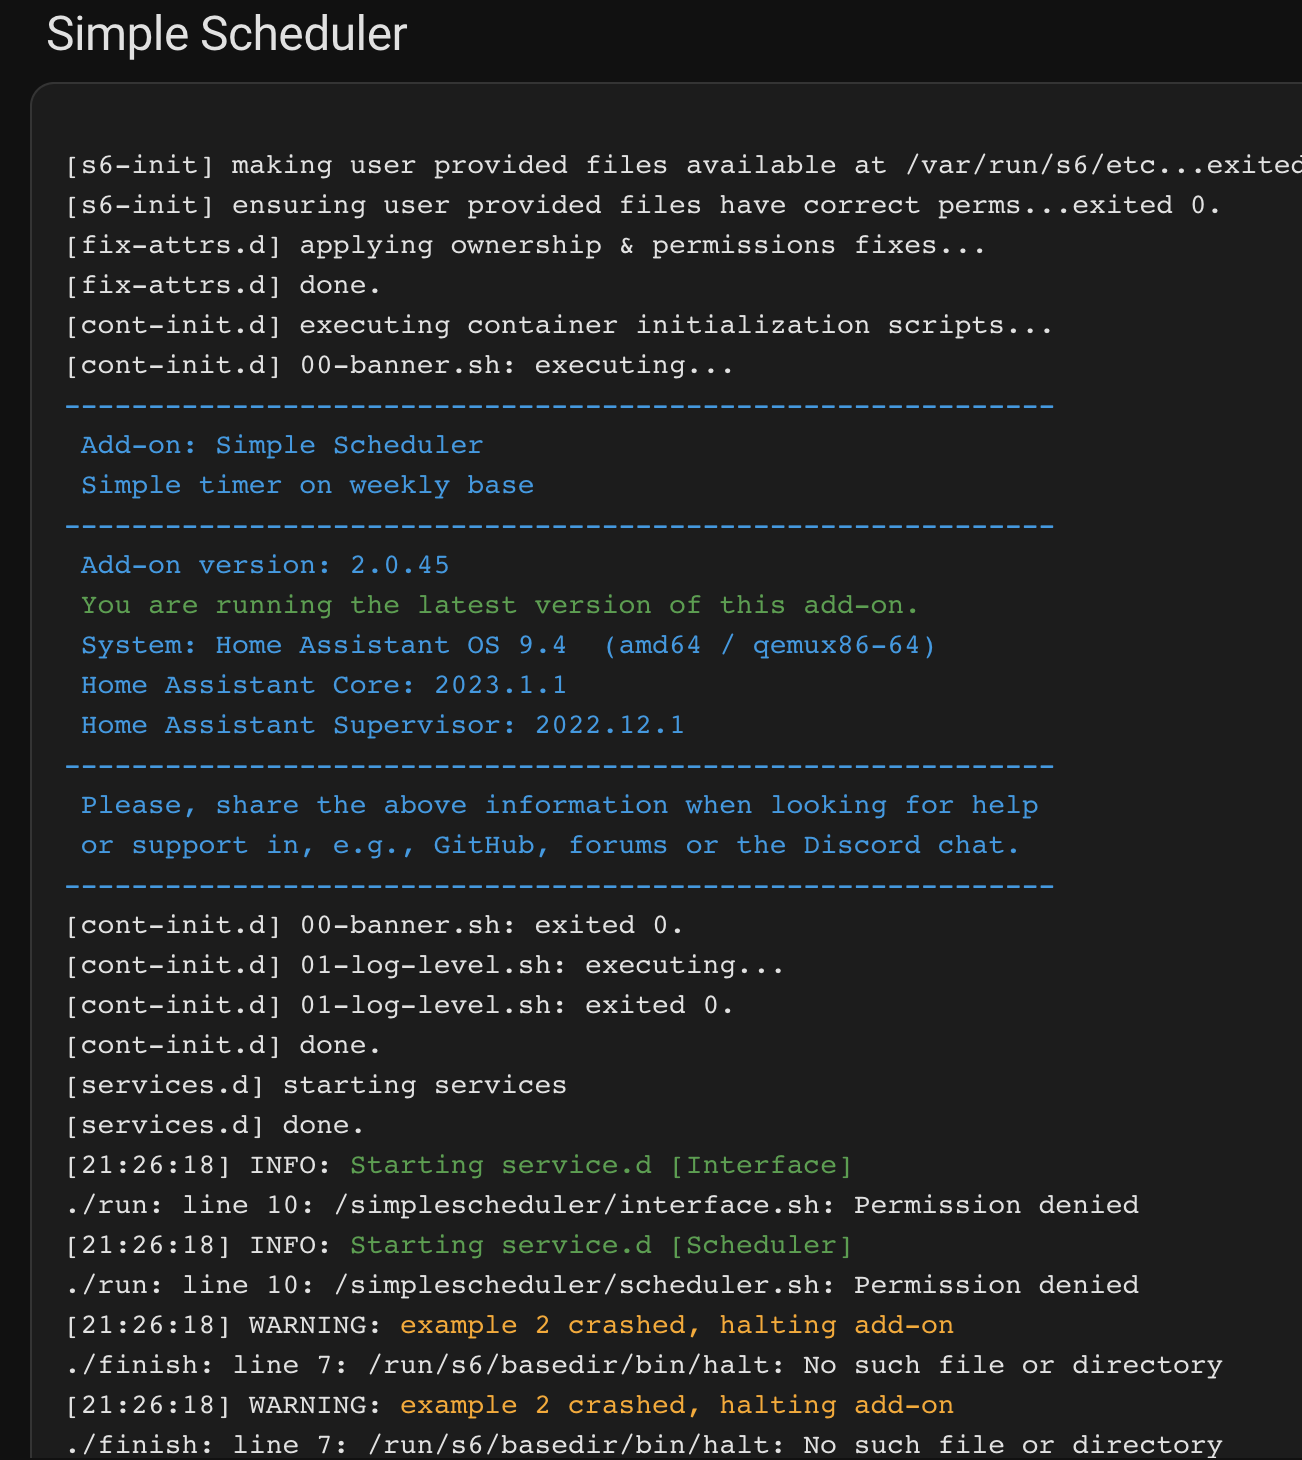Click the interface.sh Permission denied line

pos(602,1205)
